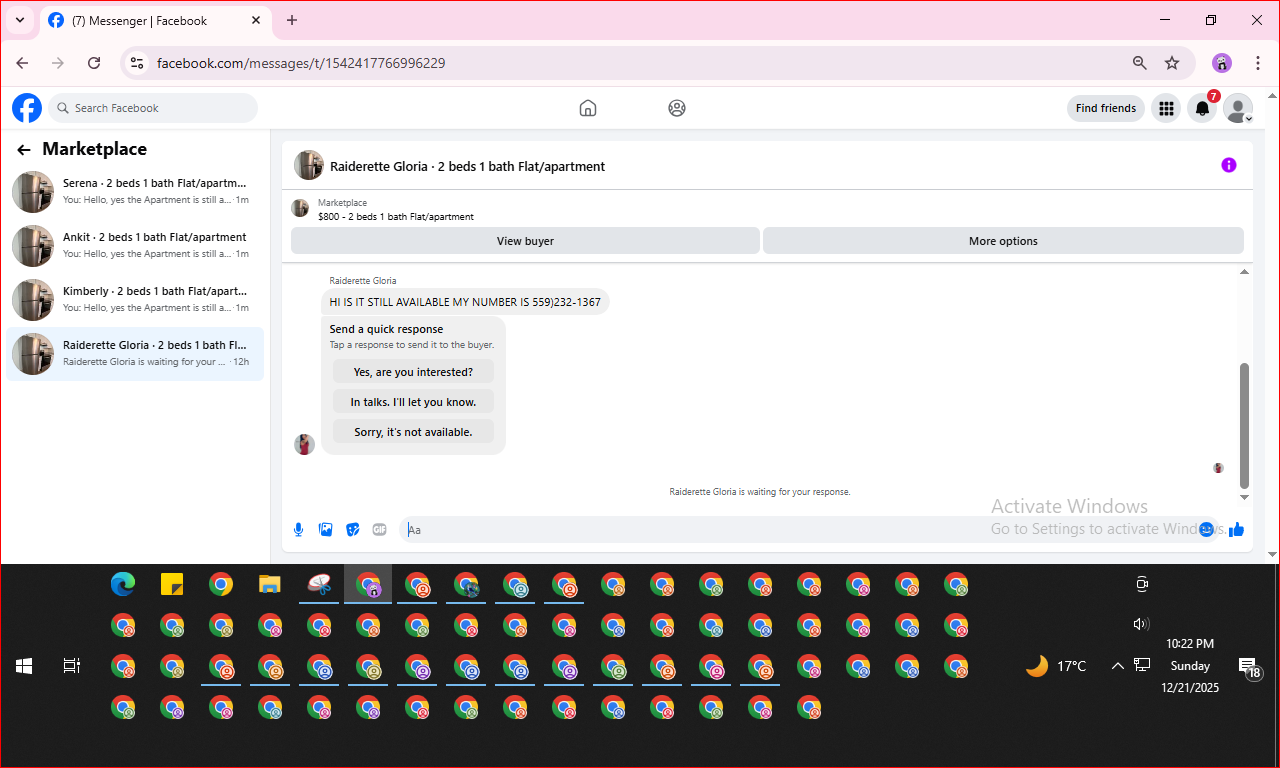Open the Chrome three-dot menu
Screen dimensions: 1280x768
[1257, 63]
